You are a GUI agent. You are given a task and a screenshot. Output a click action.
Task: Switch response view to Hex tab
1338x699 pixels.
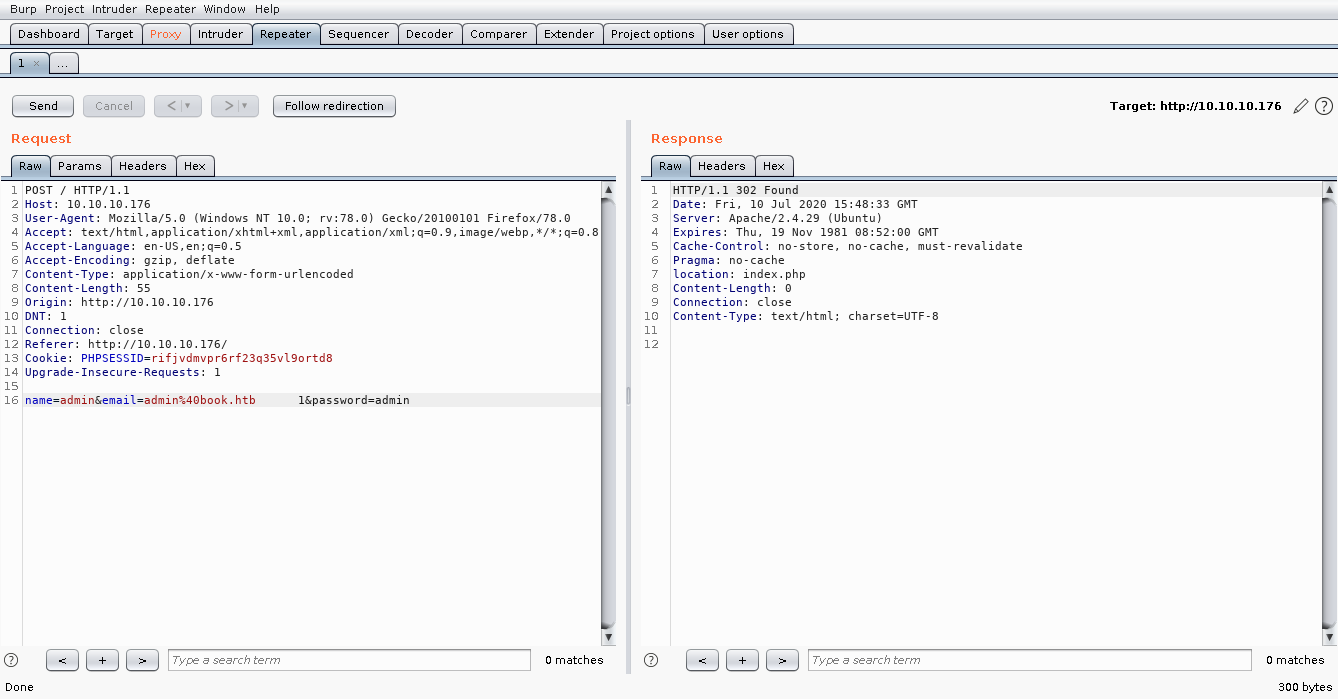click(x=774, y=166)
